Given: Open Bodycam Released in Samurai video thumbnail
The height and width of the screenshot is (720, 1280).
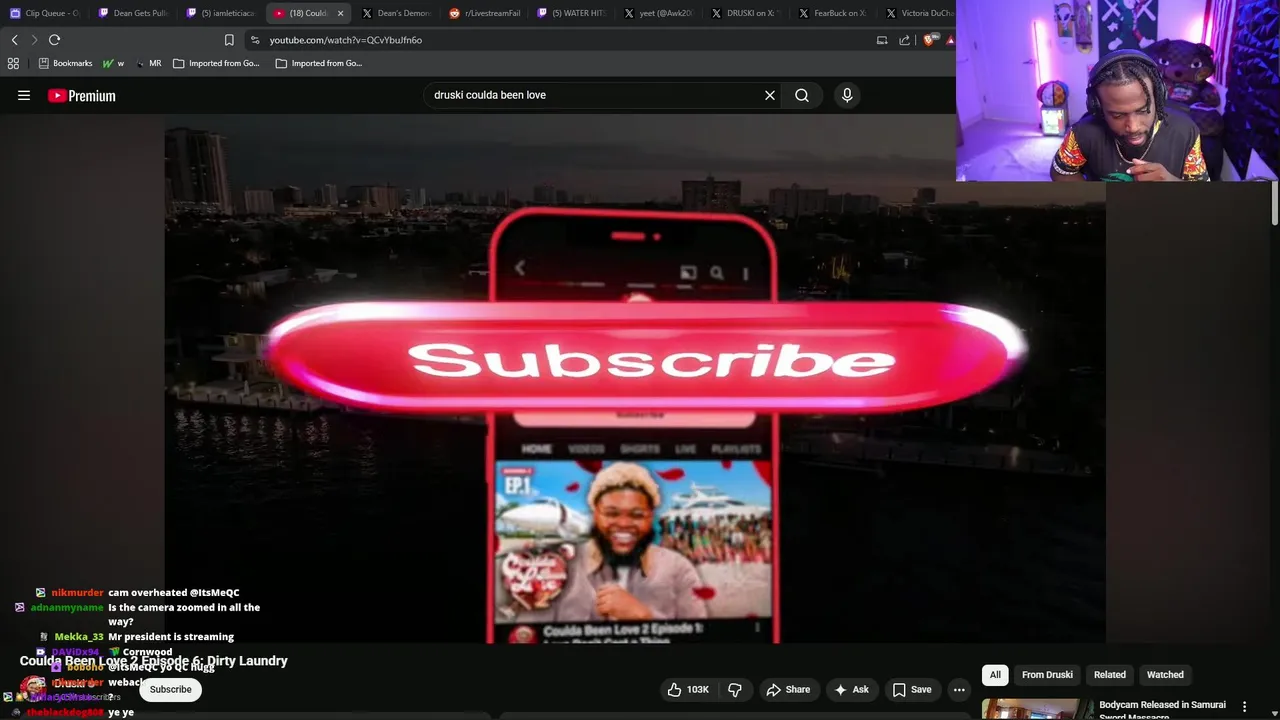Looking at the screenshot, I should point(1037,709).
